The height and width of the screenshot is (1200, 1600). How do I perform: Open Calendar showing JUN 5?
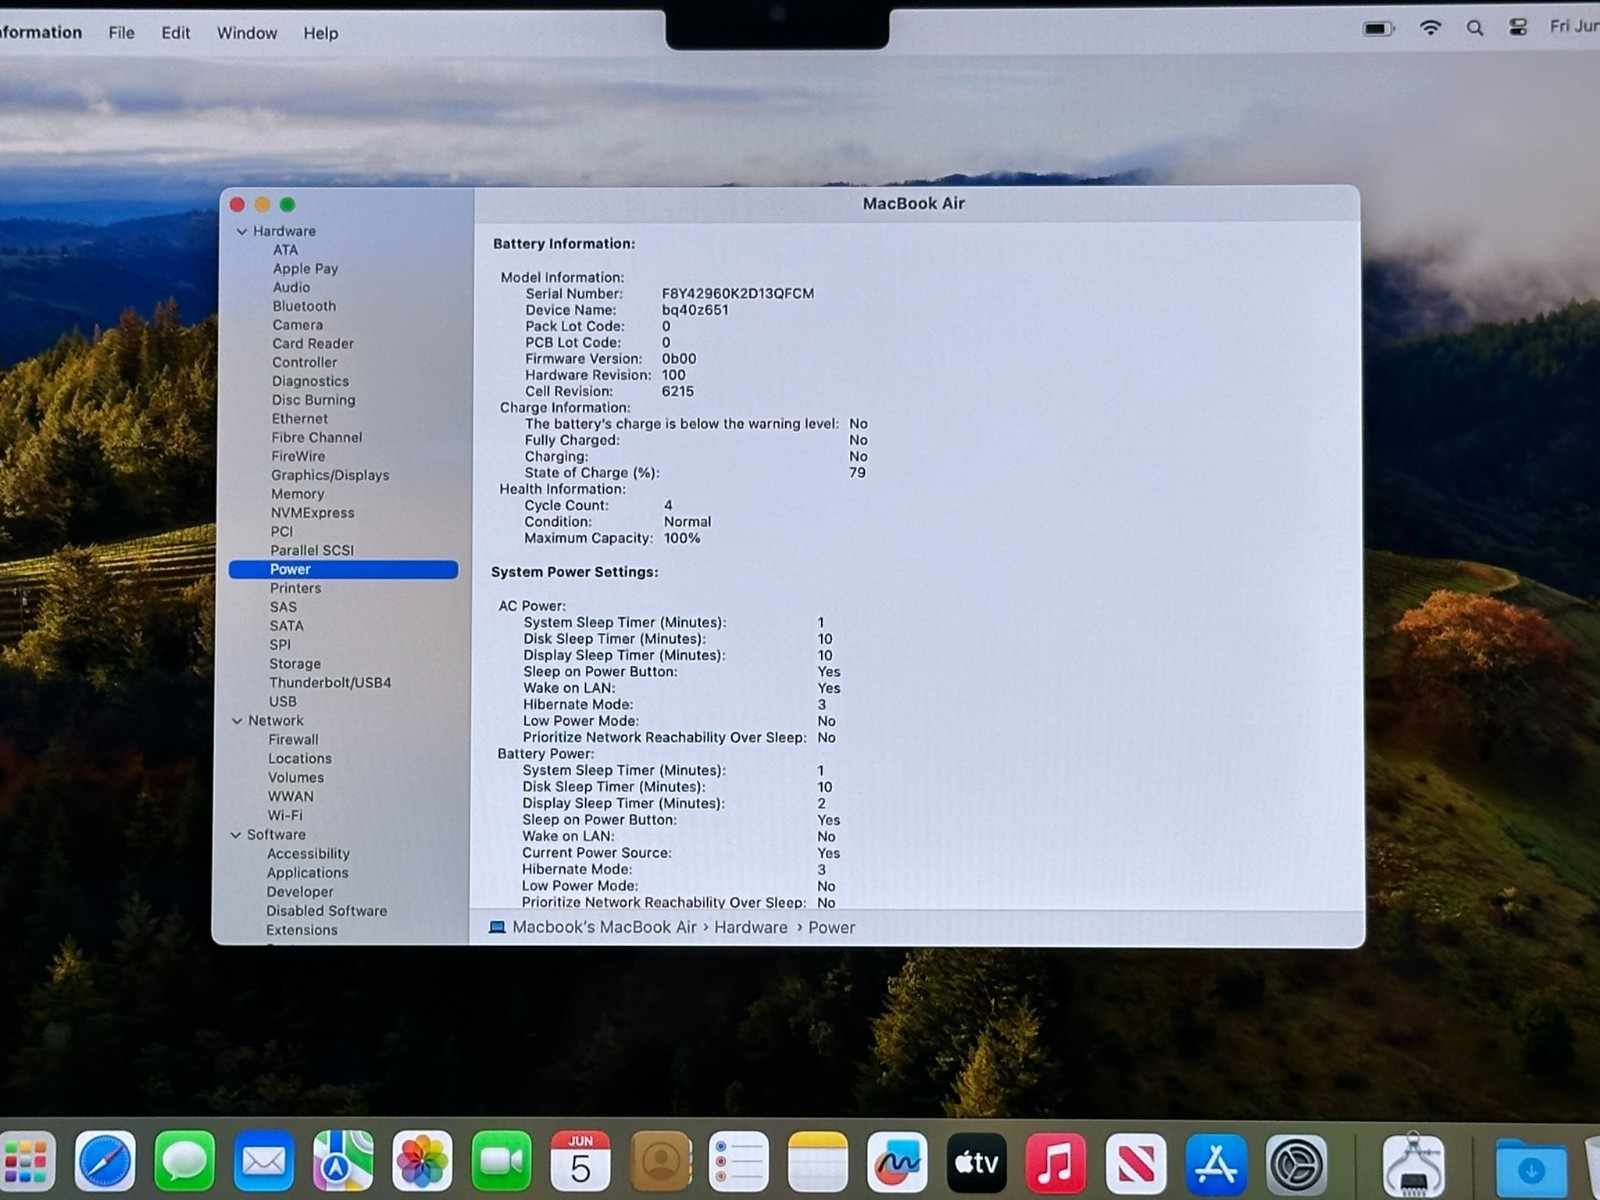pos(580,1162)
